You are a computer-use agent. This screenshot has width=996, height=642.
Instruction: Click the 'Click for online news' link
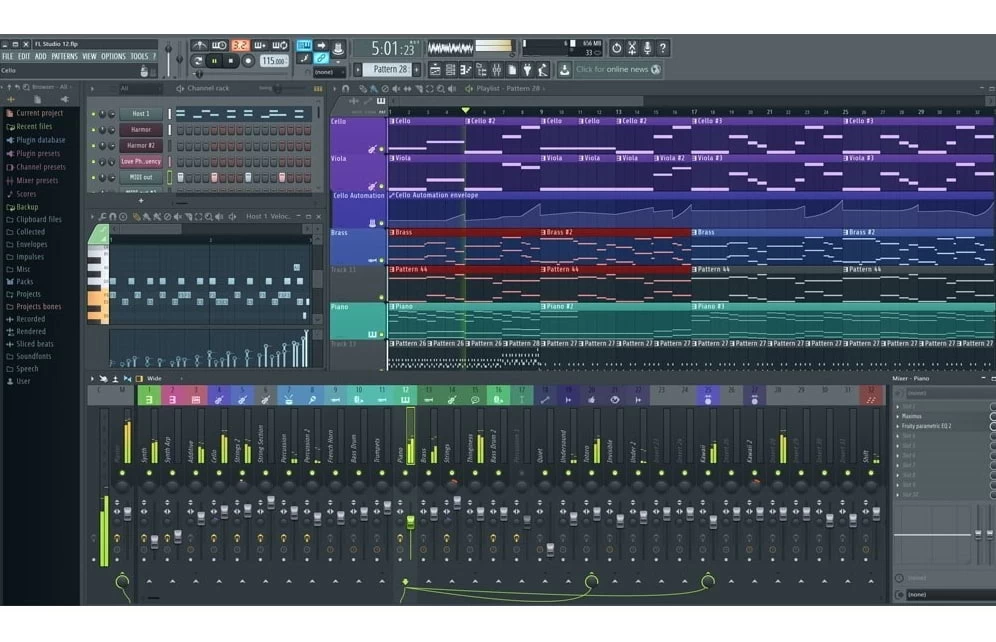612,69
